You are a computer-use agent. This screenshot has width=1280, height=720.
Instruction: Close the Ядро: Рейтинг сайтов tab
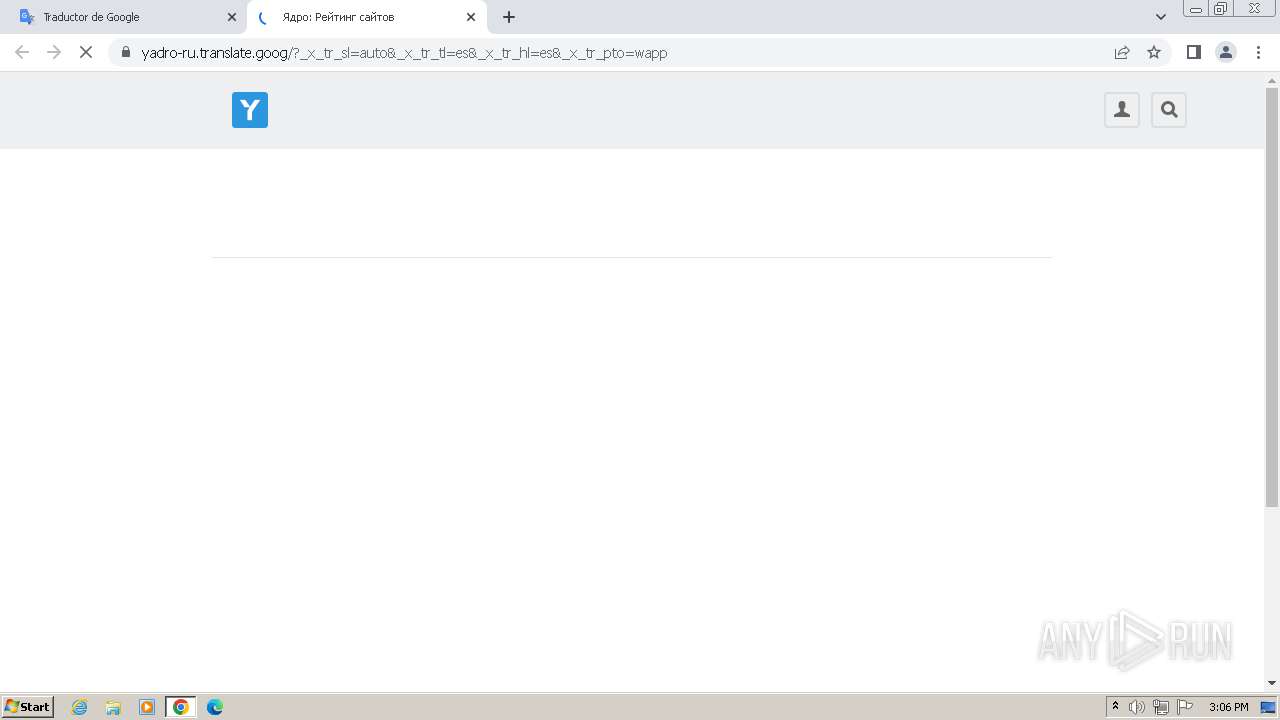point(471,17)
